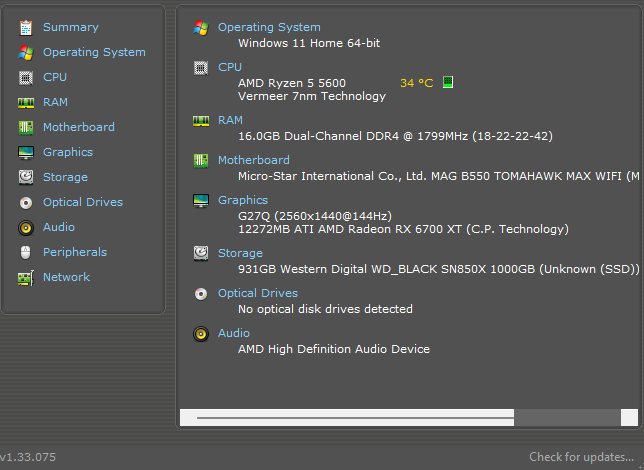
Task: Click the Peripherals mouse icon in sidebar
Action: pyautogui.click(x=25, y=252)
